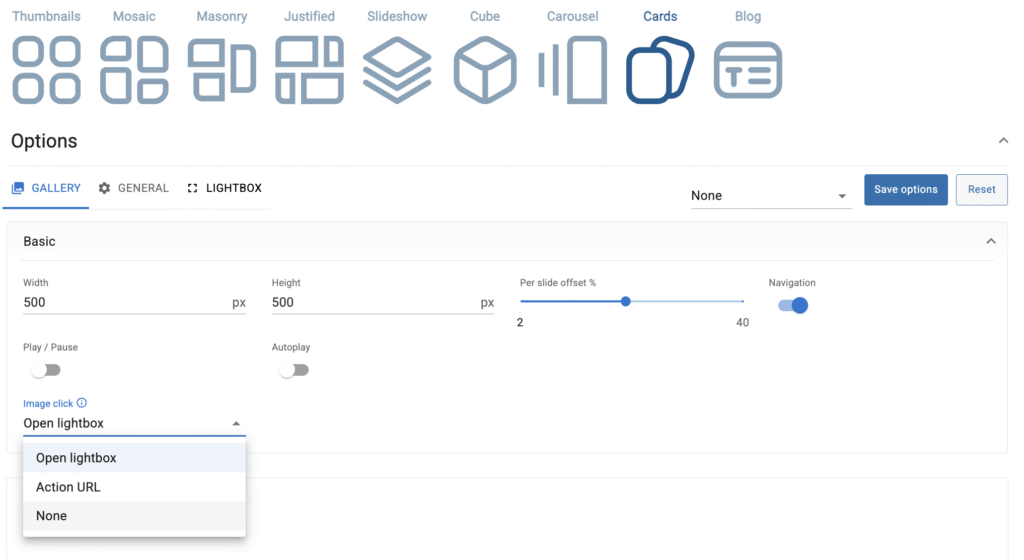Choose the Cube layout icon

(x=485, y=69)
